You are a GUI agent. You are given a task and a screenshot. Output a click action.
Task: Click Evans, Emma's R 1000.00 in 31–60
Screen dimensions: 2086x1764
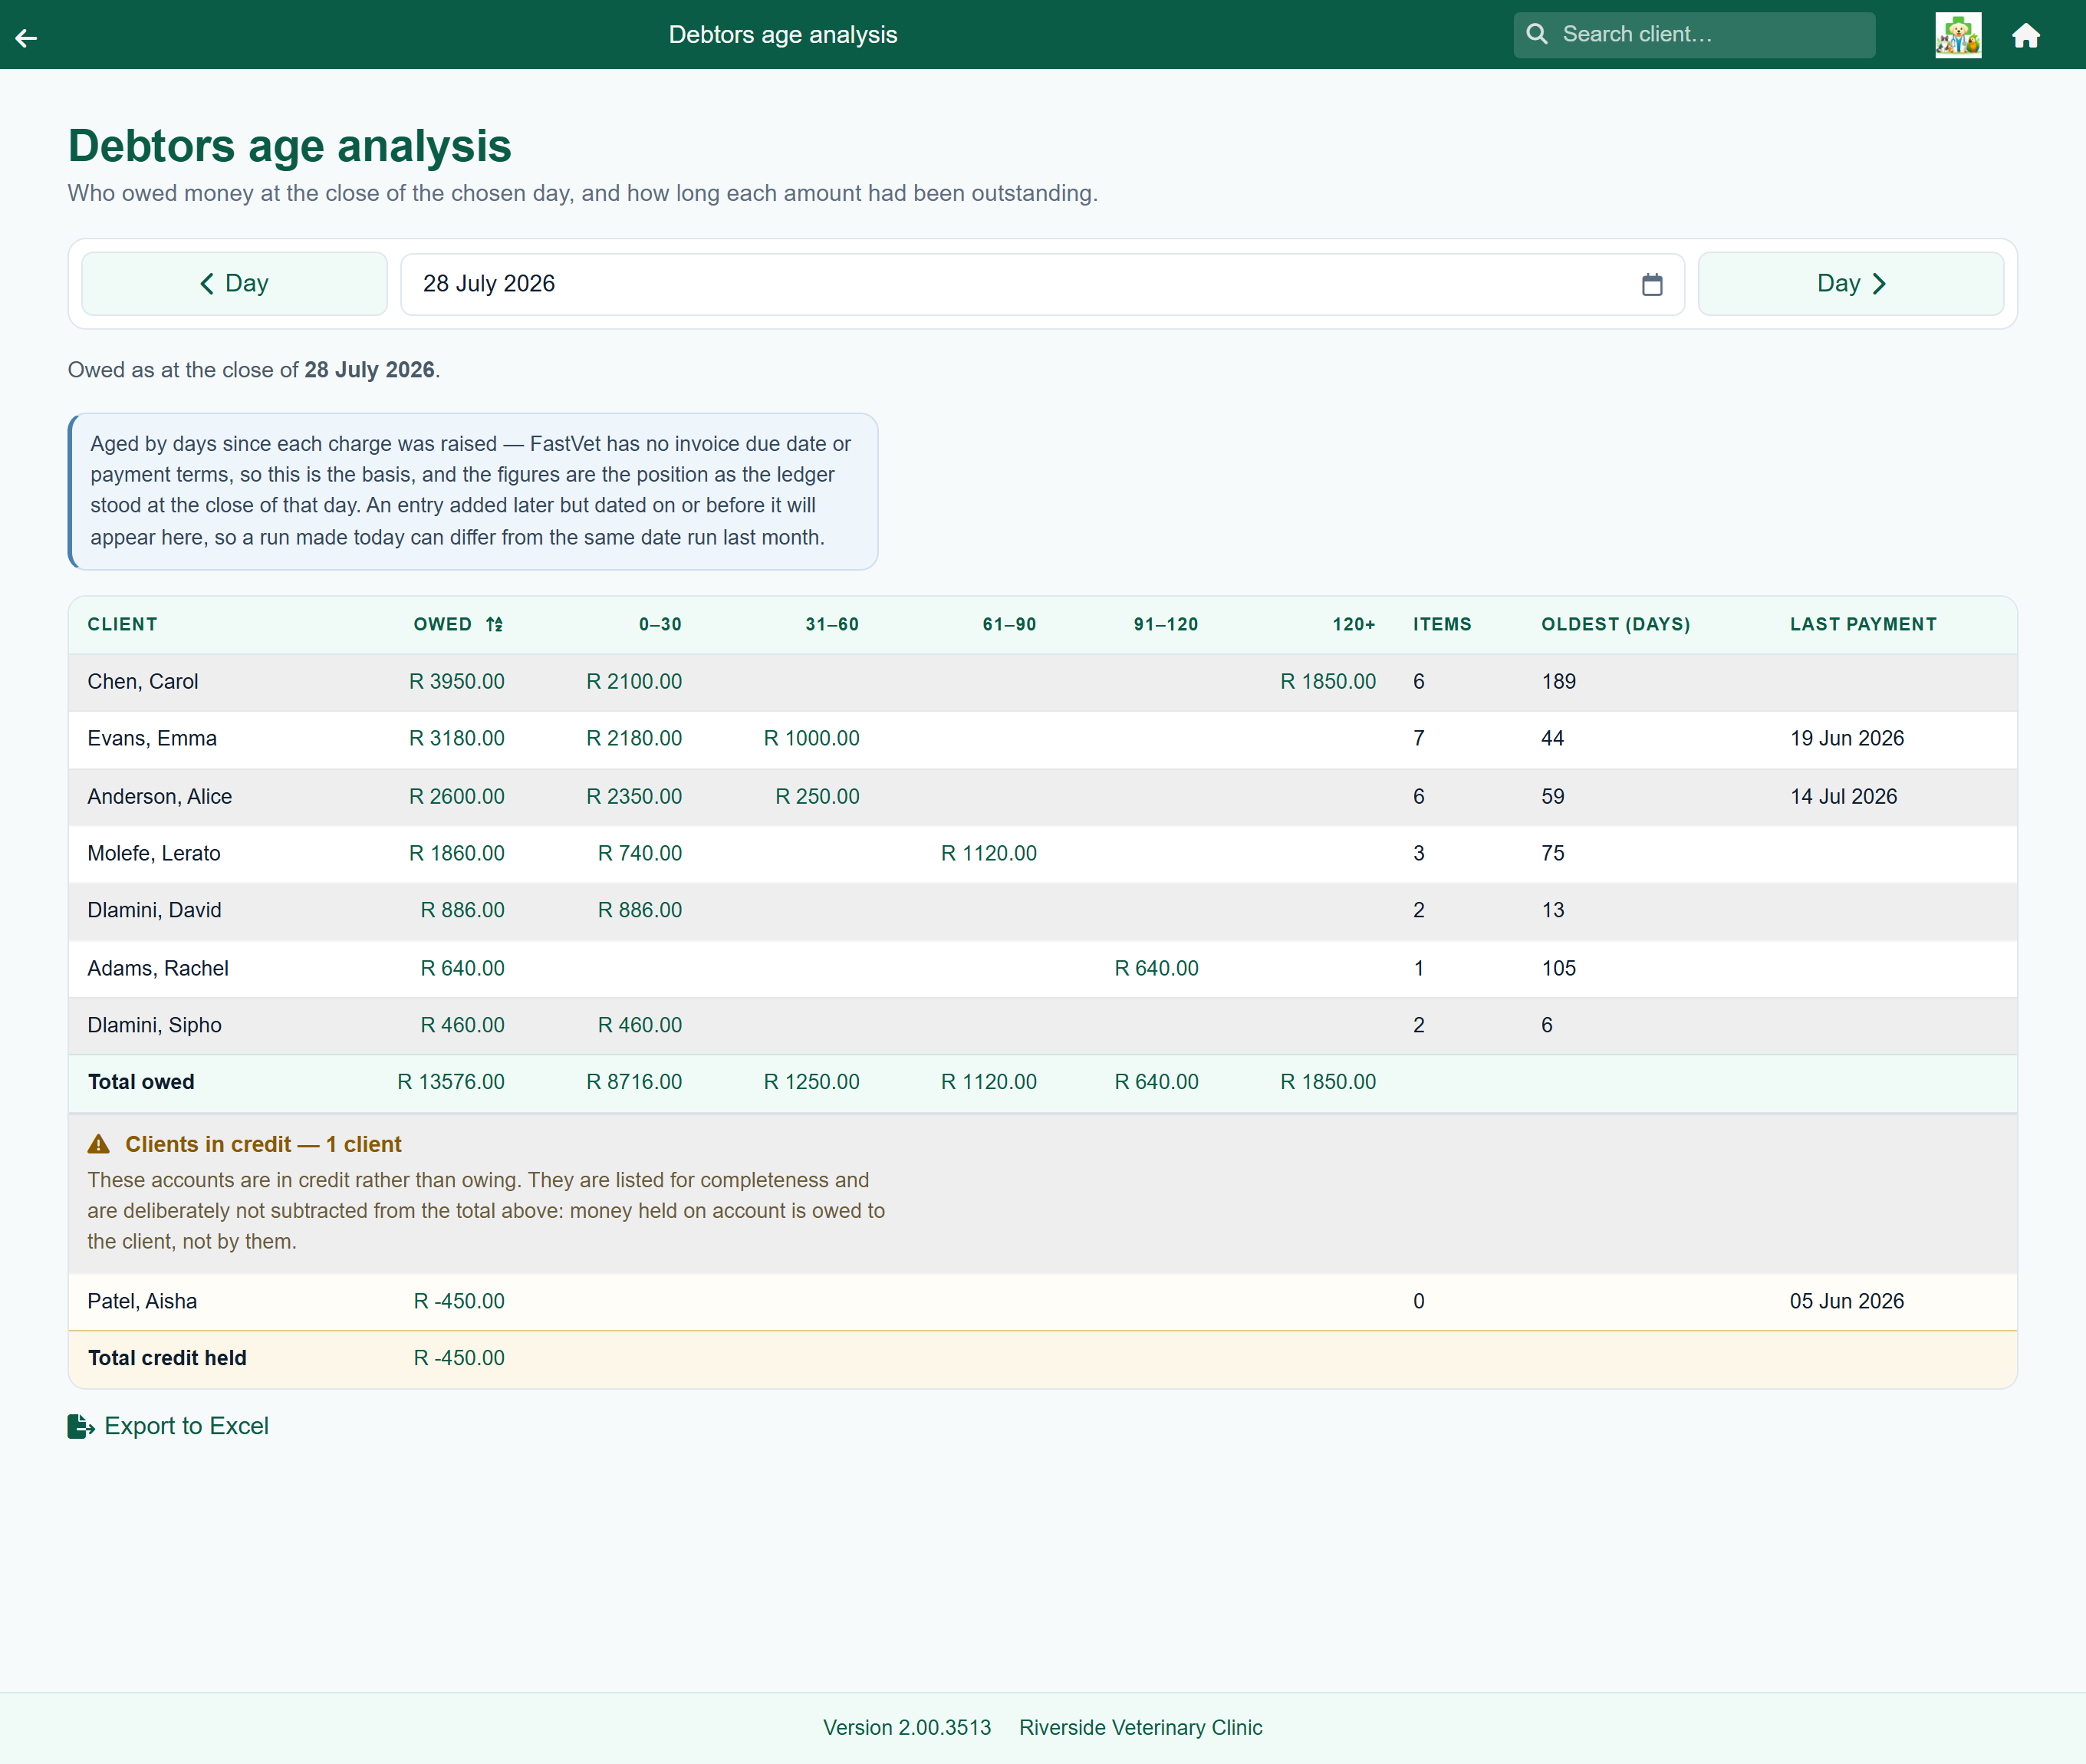811,738
